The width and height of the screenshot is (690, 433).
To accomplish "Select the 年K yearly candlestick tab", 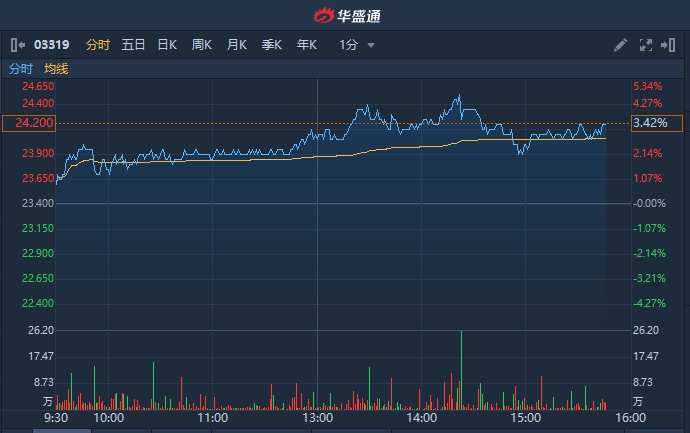I will point(306,45).
